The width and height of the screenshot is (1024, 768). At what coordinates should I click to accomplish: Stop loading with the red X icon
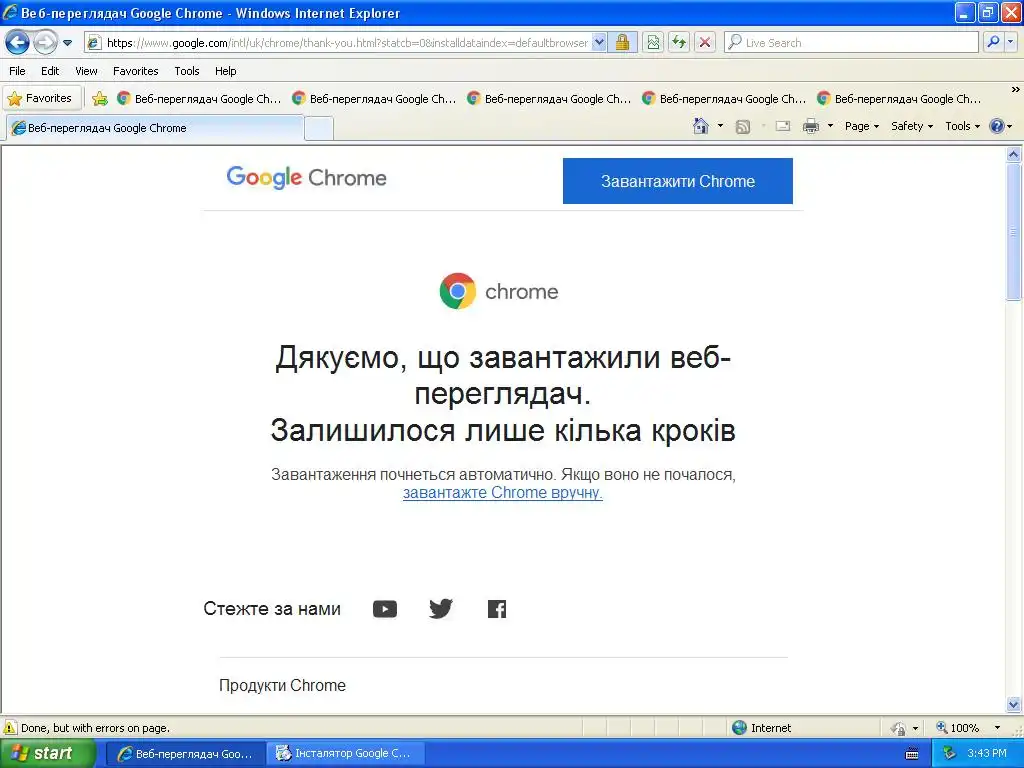coord(705,43)
